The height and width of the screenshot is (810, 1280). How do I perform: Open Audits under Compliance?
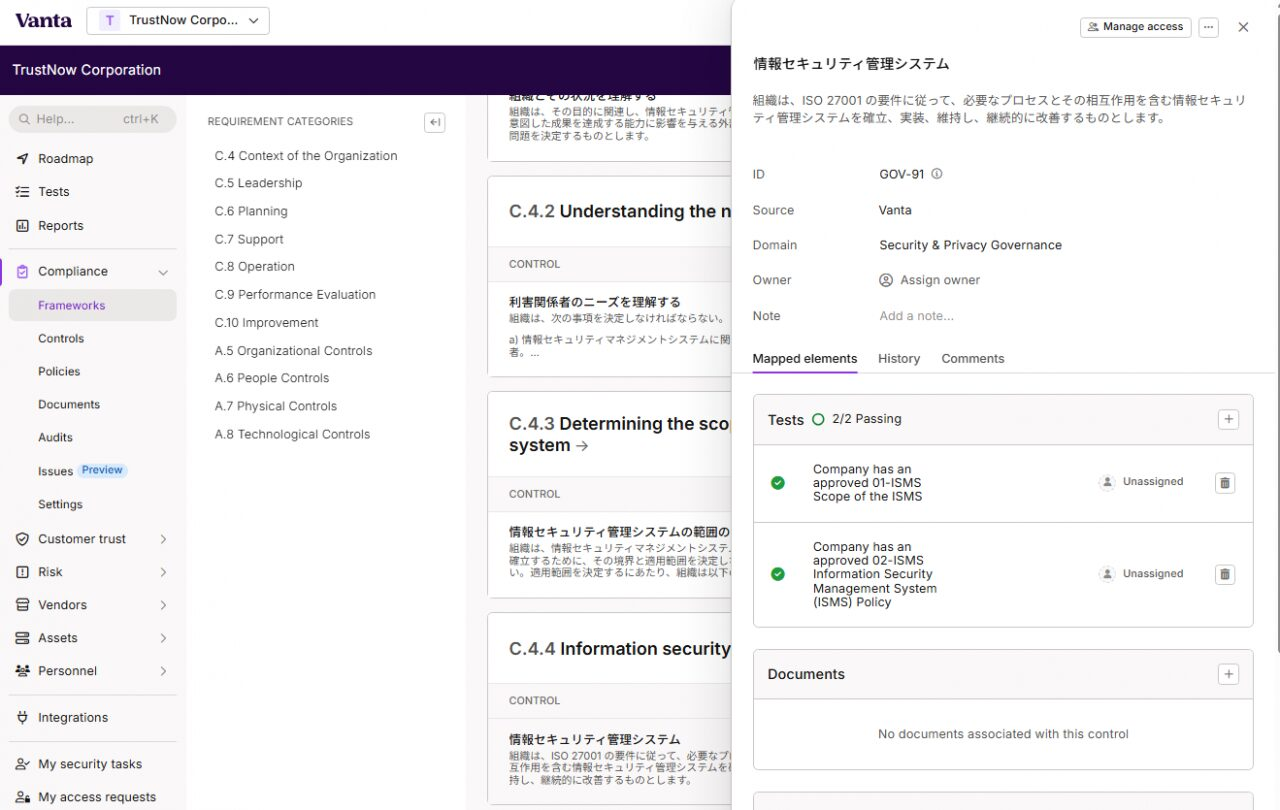55,438
